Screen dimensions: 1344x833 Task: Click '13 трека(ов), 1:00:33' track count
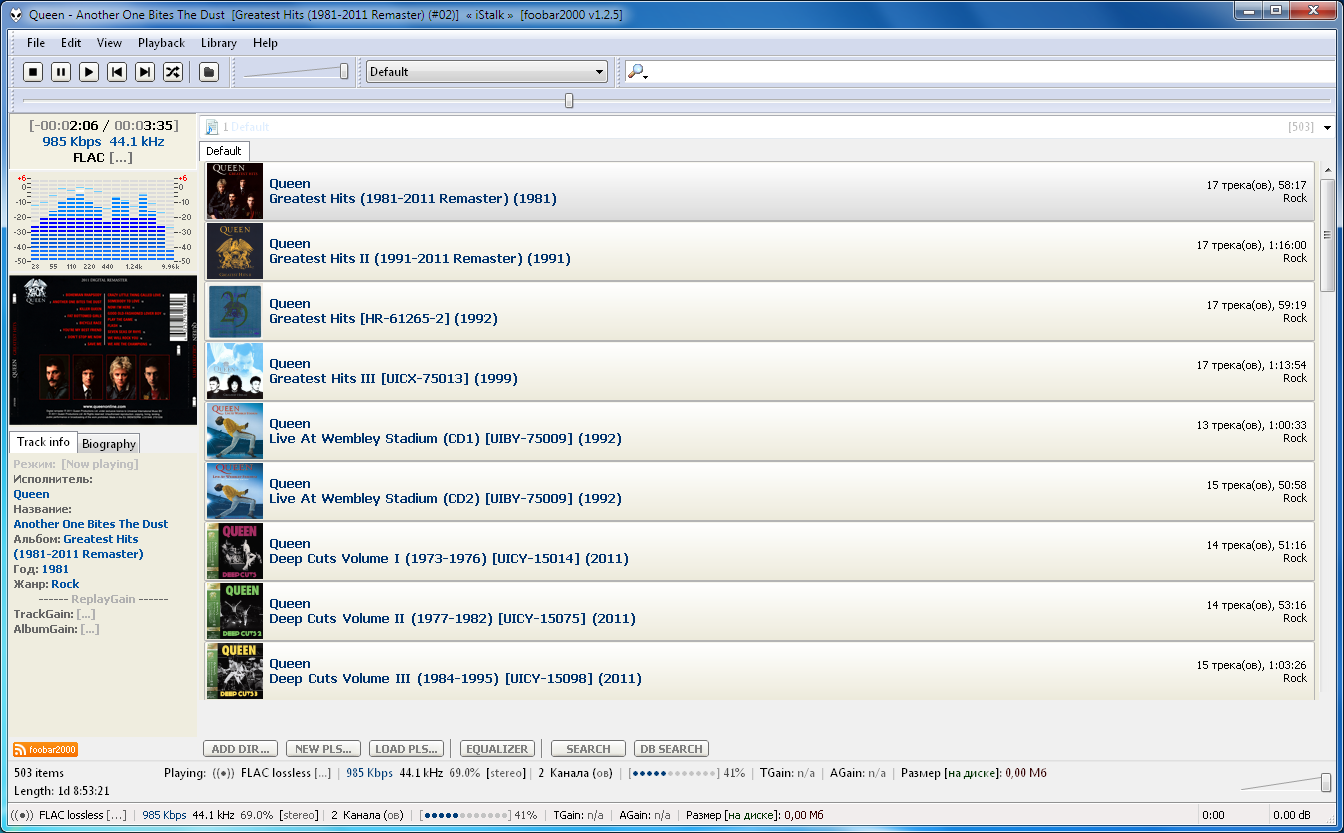point(1252,425)
